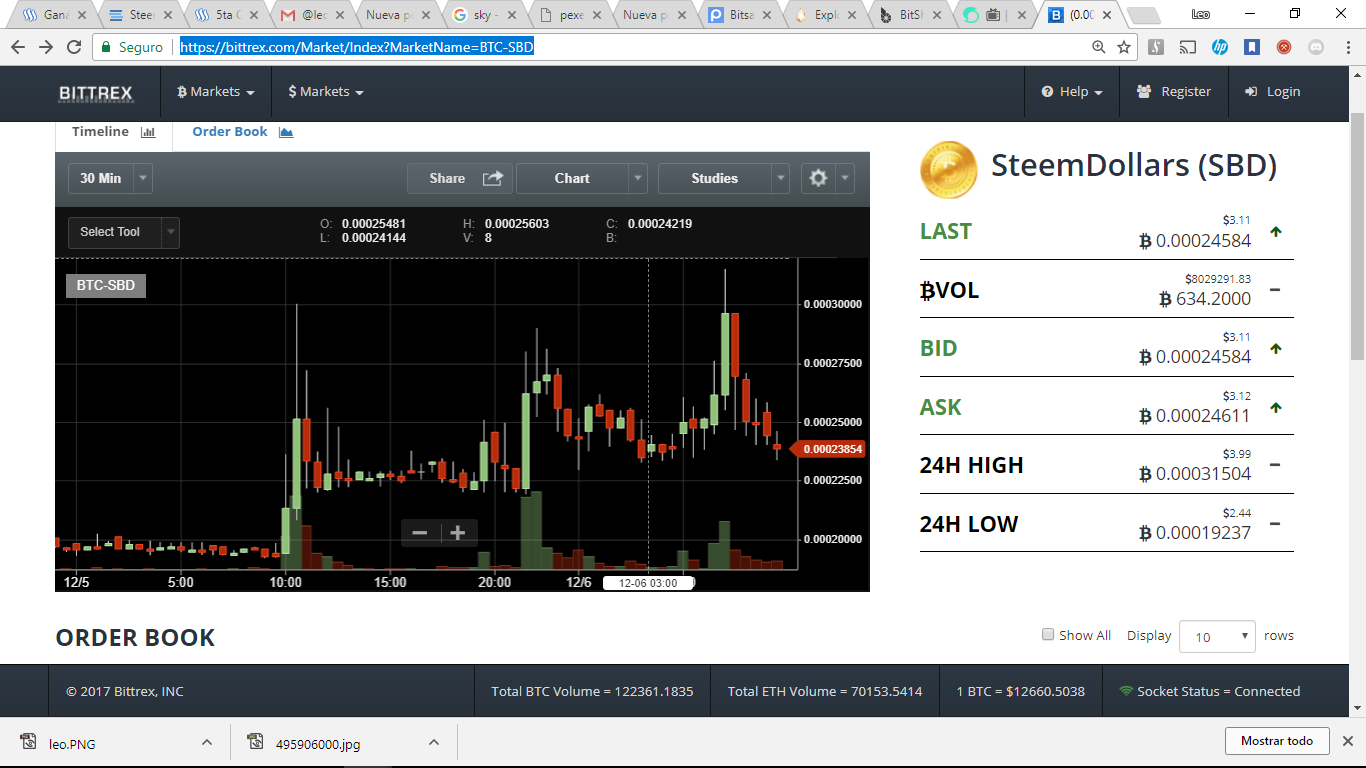The height and width of the screenshot is (768, 1366).
Task: Click the Total BTC Volume footer entry
Action: pyautogui.click(x=592, y=691)
